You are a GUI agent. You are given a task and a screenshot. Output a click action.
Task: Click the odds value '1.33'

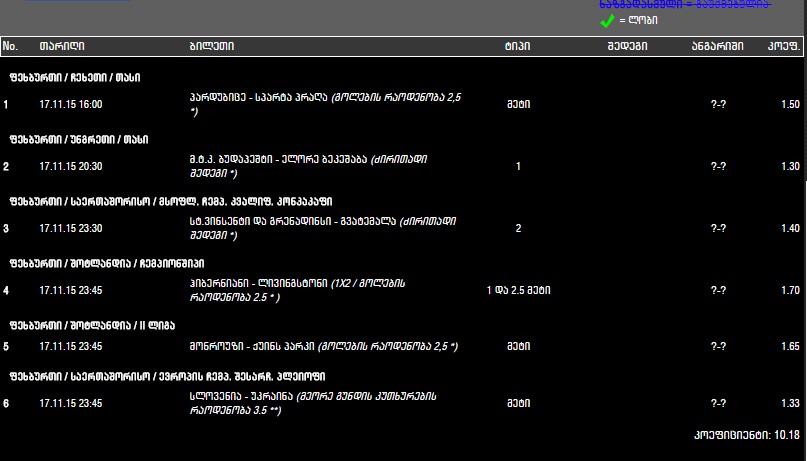click(791, 403)
